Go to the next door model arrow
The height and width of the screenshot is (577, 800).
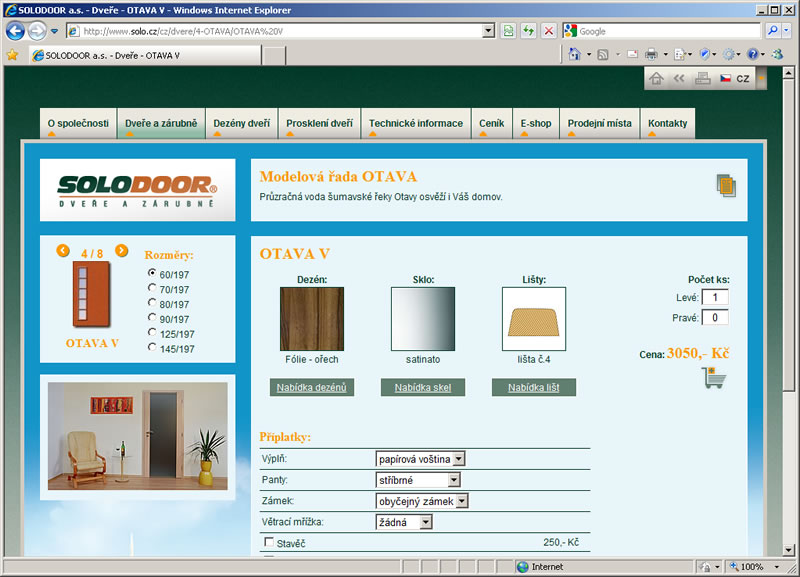point(122,251)
